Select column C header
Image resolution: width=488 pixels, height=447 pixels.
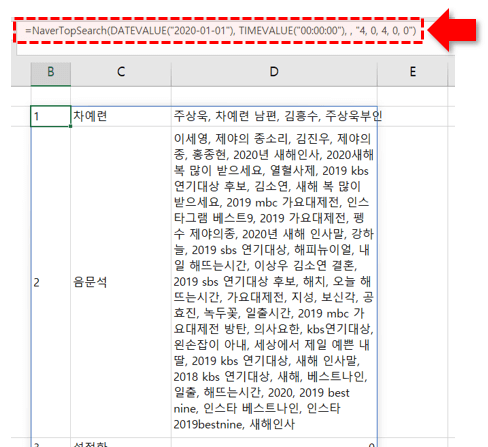121,72
